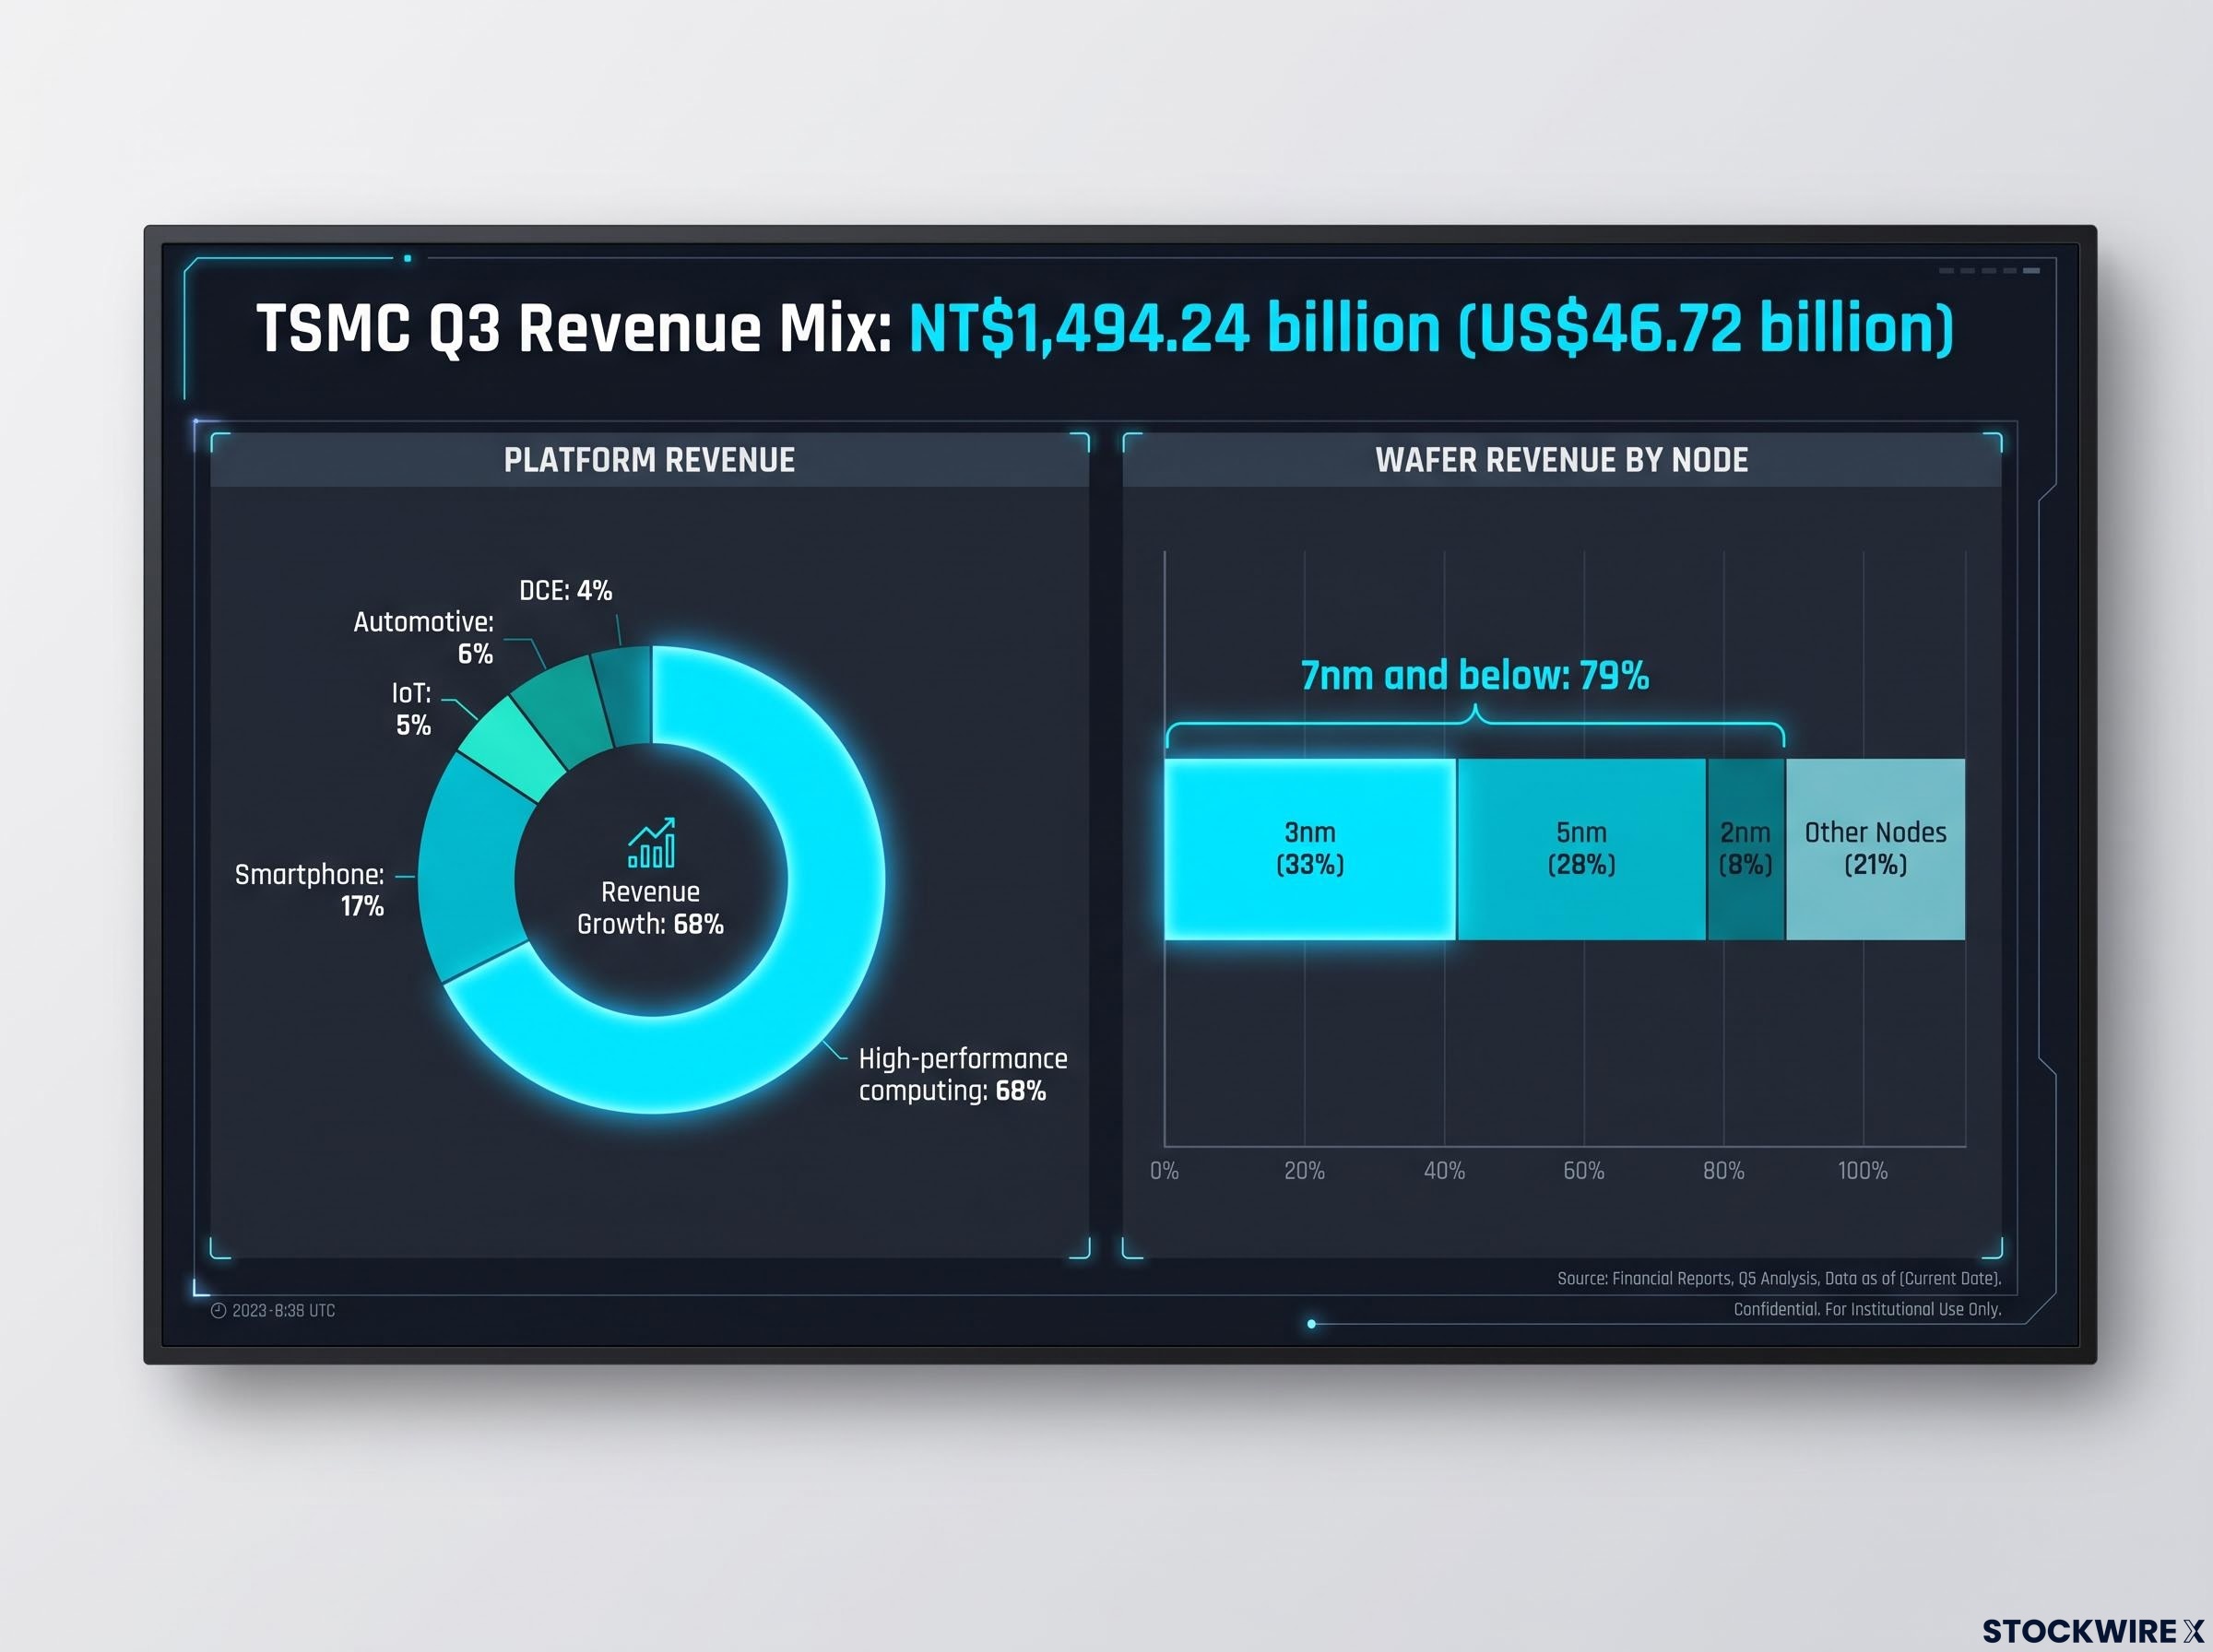The height and width of the screenshot is (1652, 2213).
Task: Click the 'High-performance computing: 68%' label
Action: 963,1074
